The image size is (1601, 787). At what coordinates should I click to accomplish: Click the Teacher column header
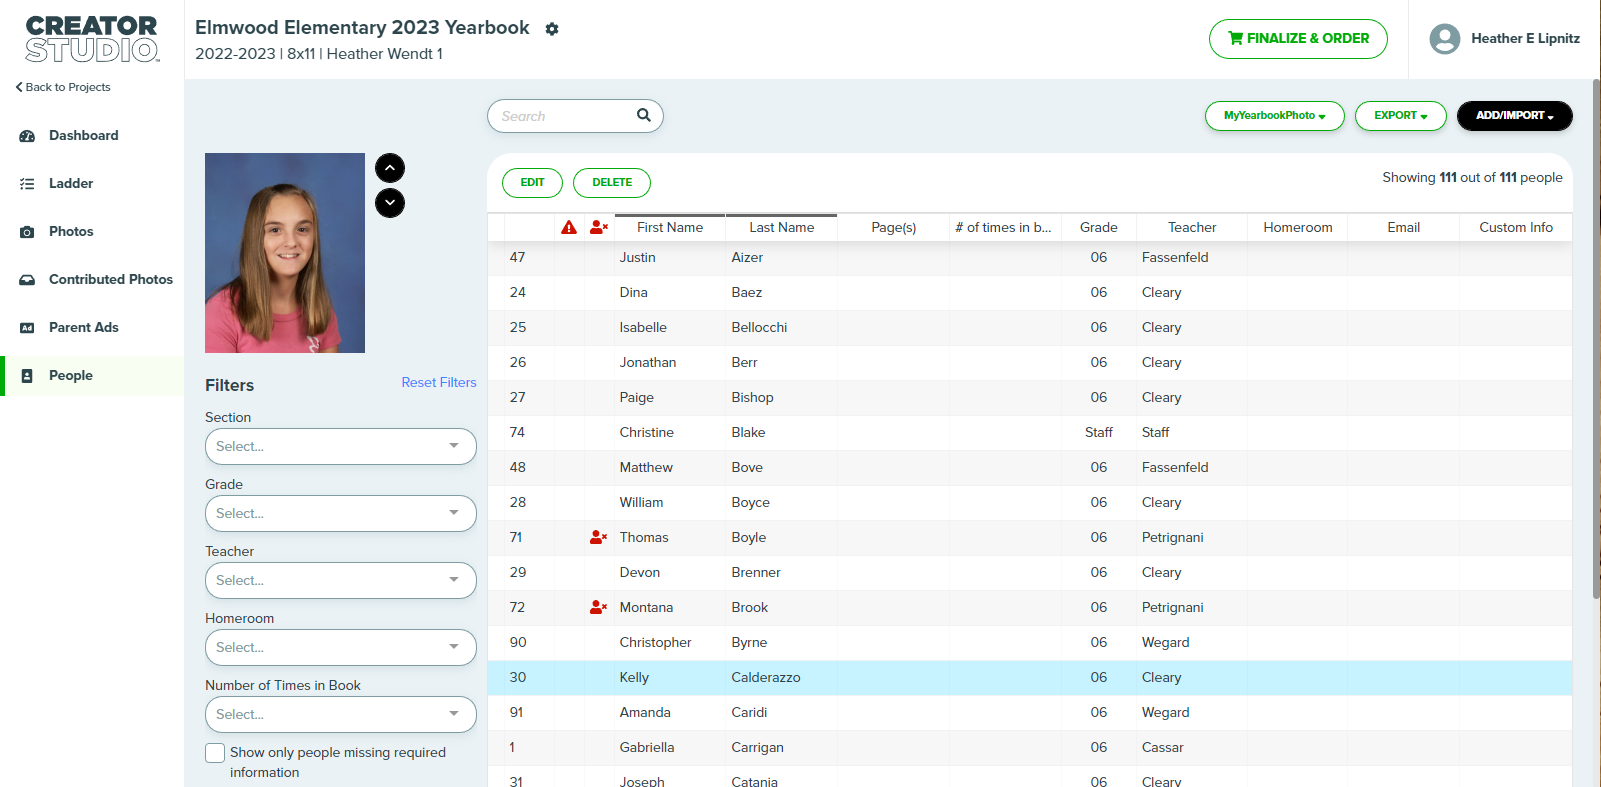click(1192, 227)
